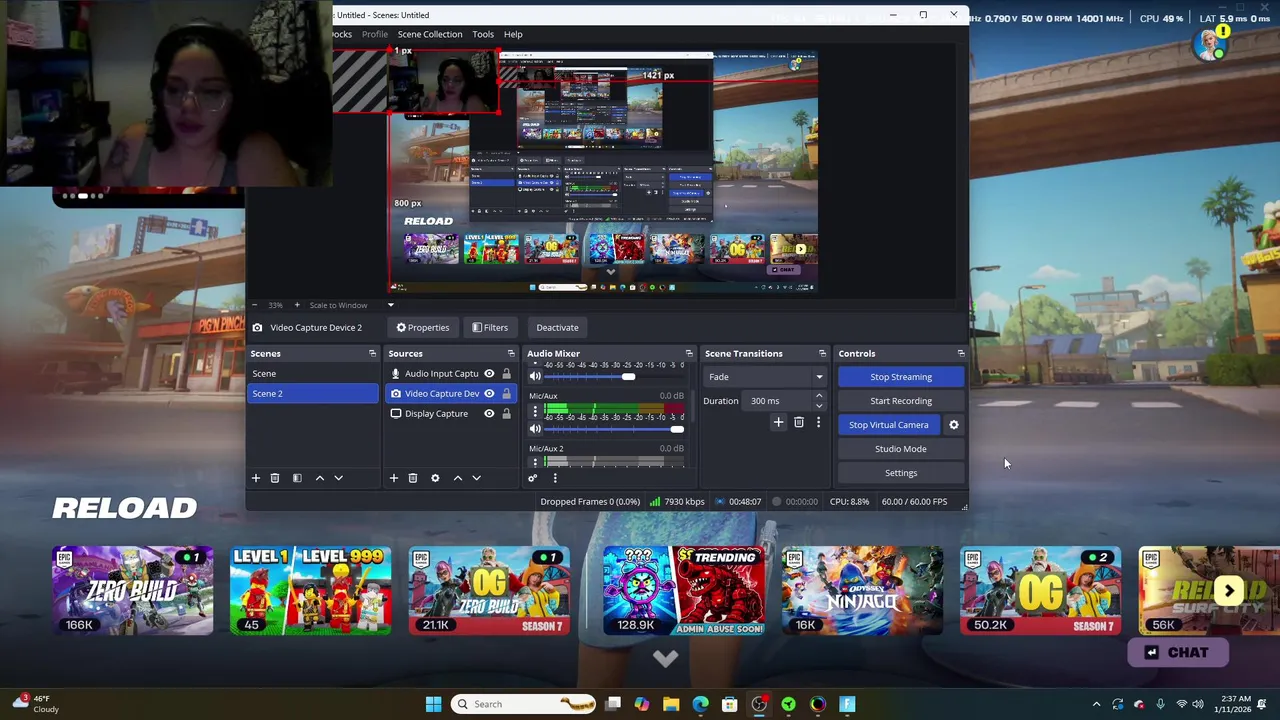Open Microsoft Store from the taskbar
1280x720 pixels.
(729, 704)
